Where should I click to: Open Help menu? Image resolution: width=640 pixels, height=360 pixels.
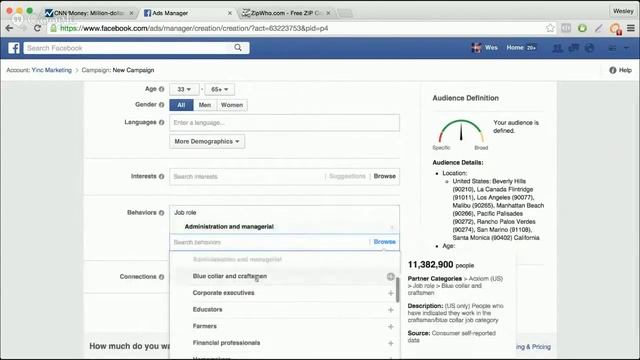coord(620,70)
